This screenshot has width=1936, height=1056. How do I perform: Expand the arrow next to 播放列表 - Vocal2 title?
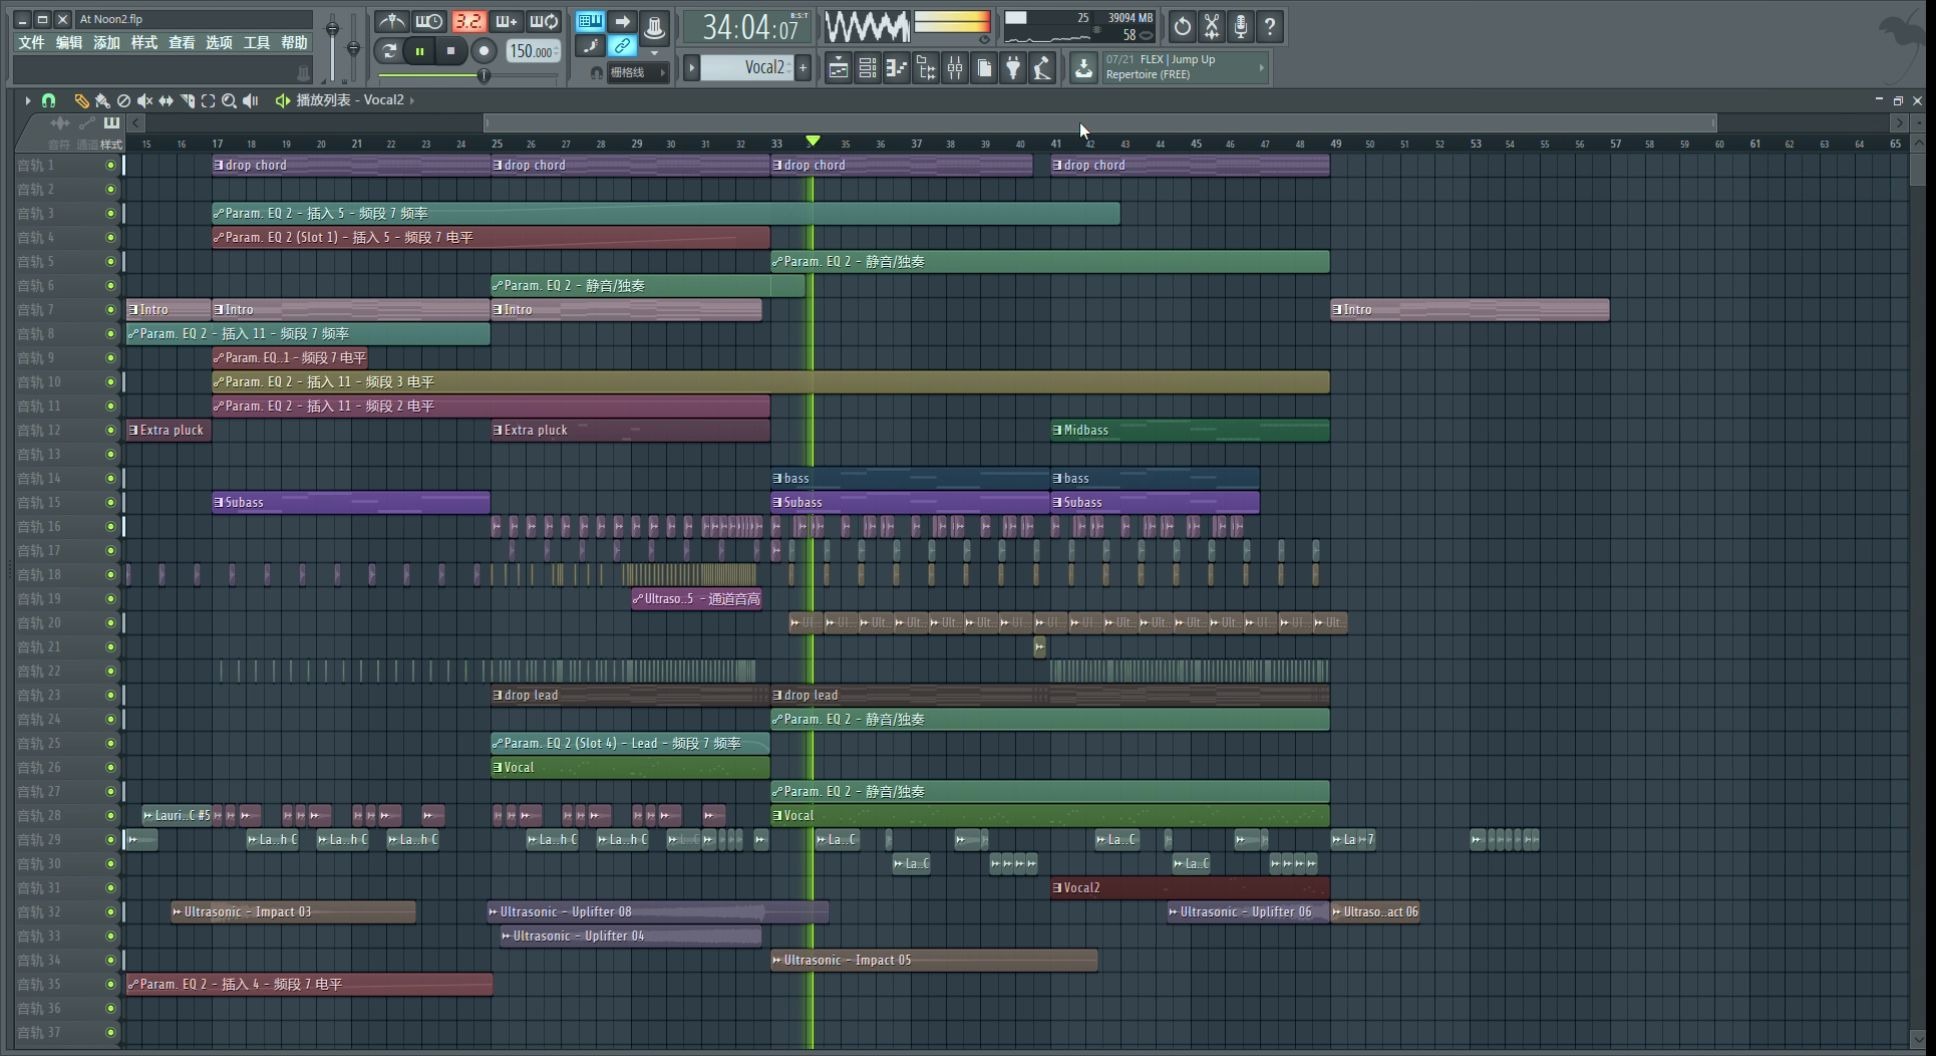point(412,100)
